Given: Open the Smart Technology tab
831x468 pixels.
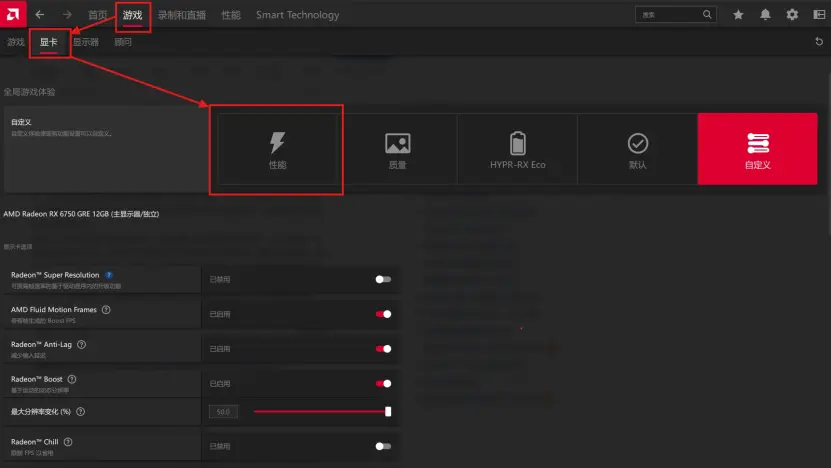Looking at the screenshot, I should coord(297,15).
